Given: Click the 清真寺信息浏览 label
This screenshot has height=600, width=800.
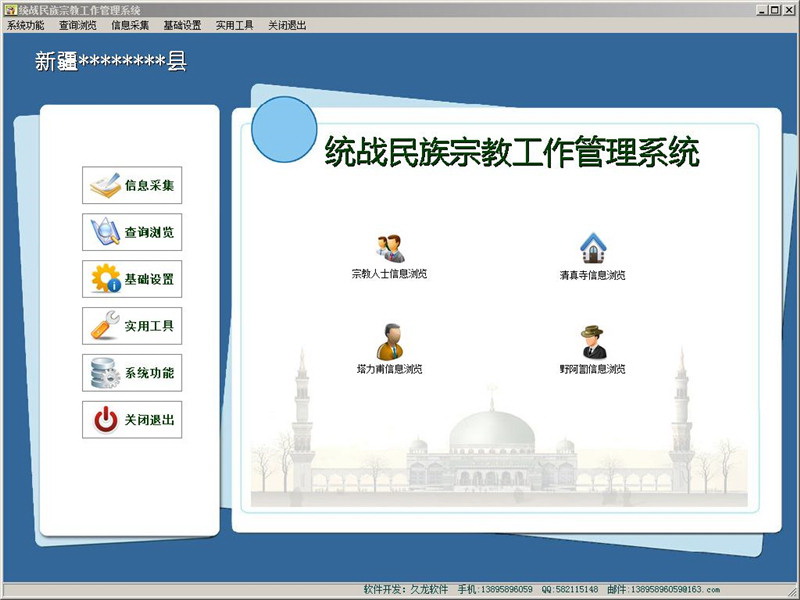Looking at the screenshot, I should [592, 276].
